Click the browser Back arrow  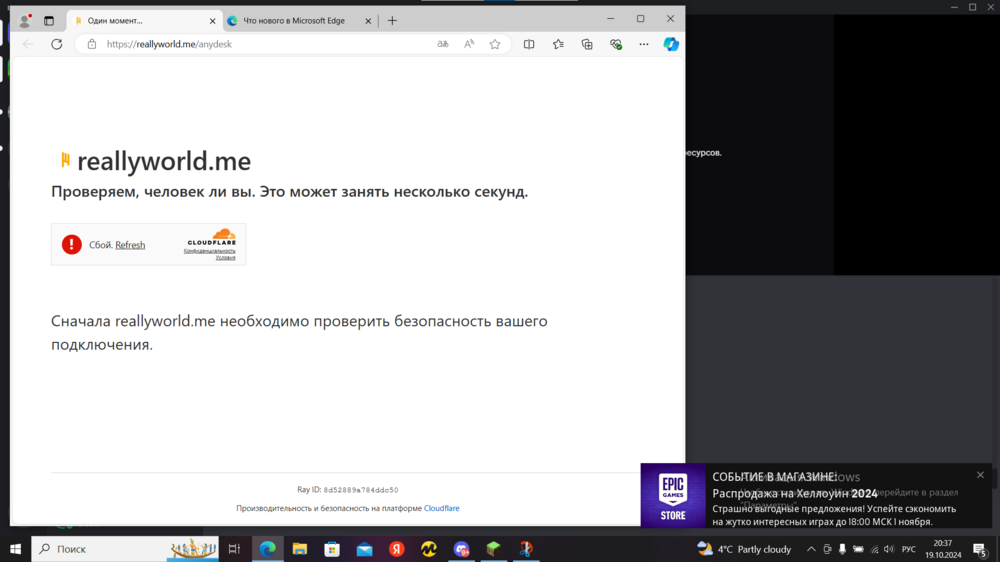click(x=28, y=44)
